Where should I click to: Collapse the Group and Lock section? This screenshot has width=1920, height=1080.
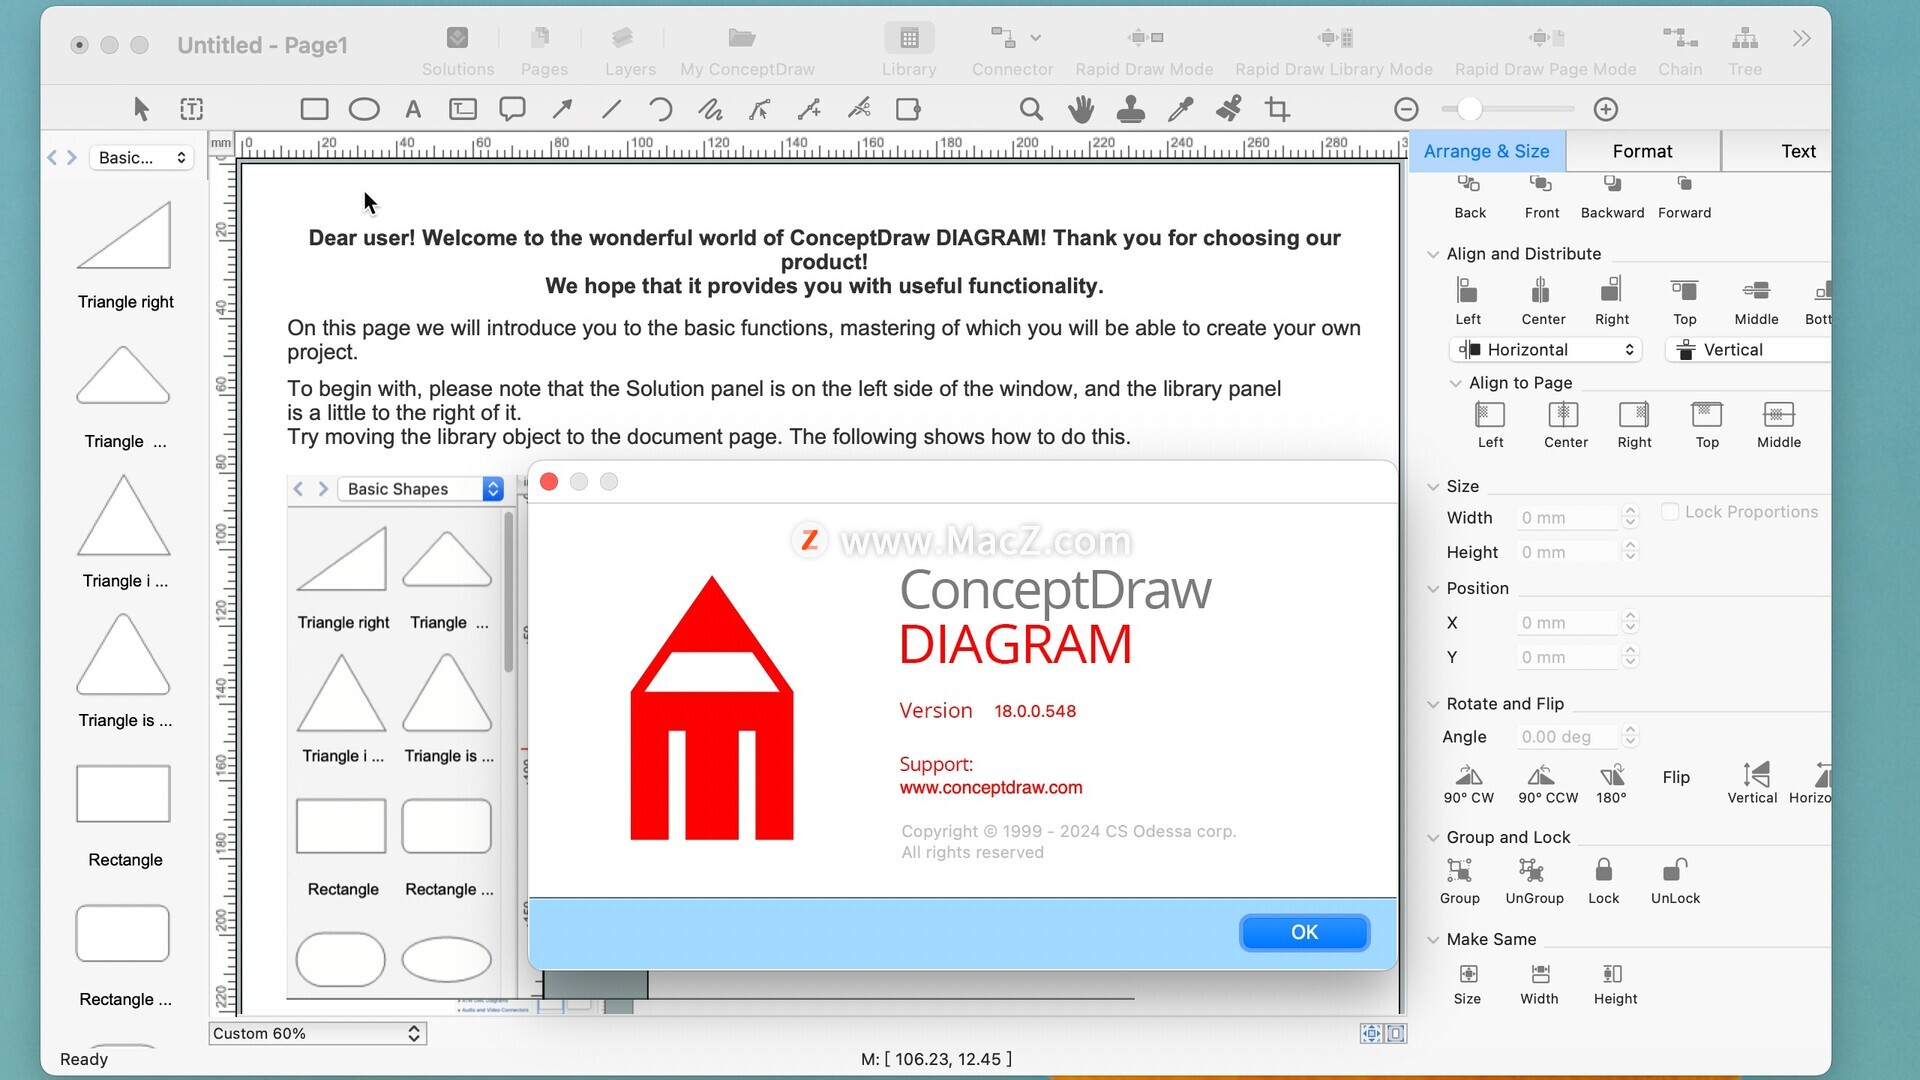(x=1433, y=837)
